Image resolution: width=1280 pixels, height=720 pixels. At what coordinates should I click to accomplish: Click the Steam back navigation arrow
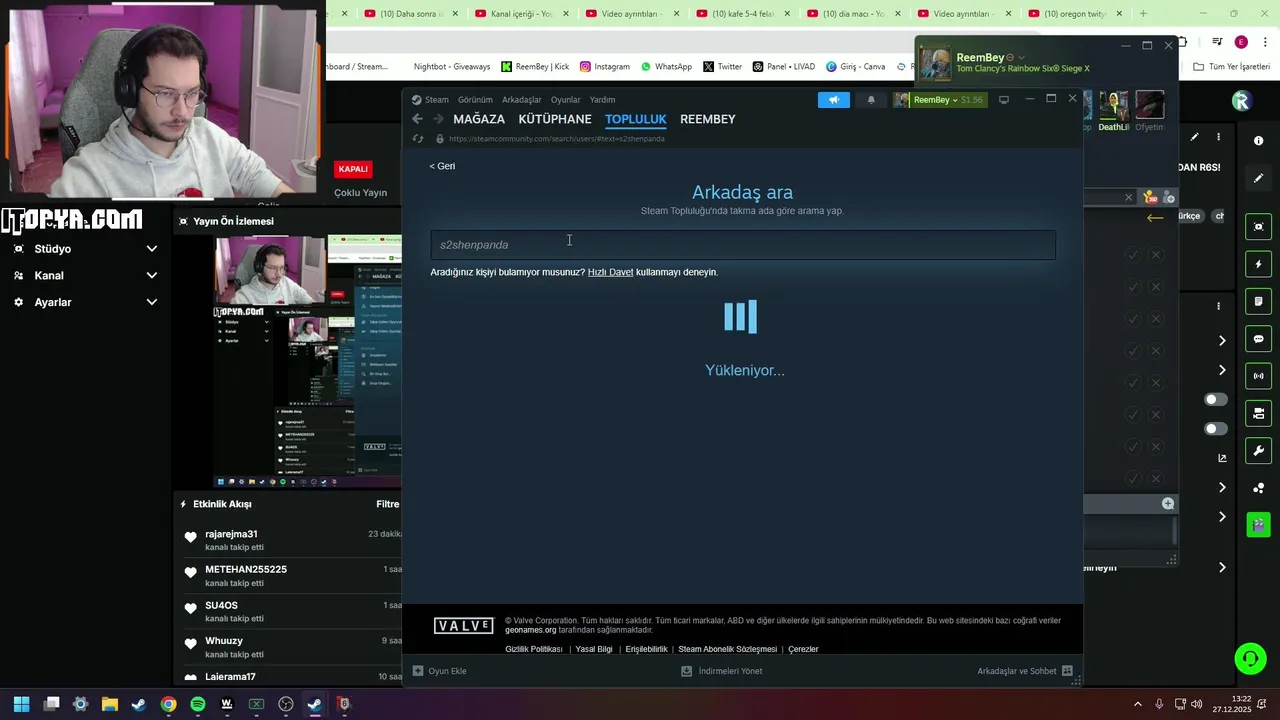[x=417, y=119]
